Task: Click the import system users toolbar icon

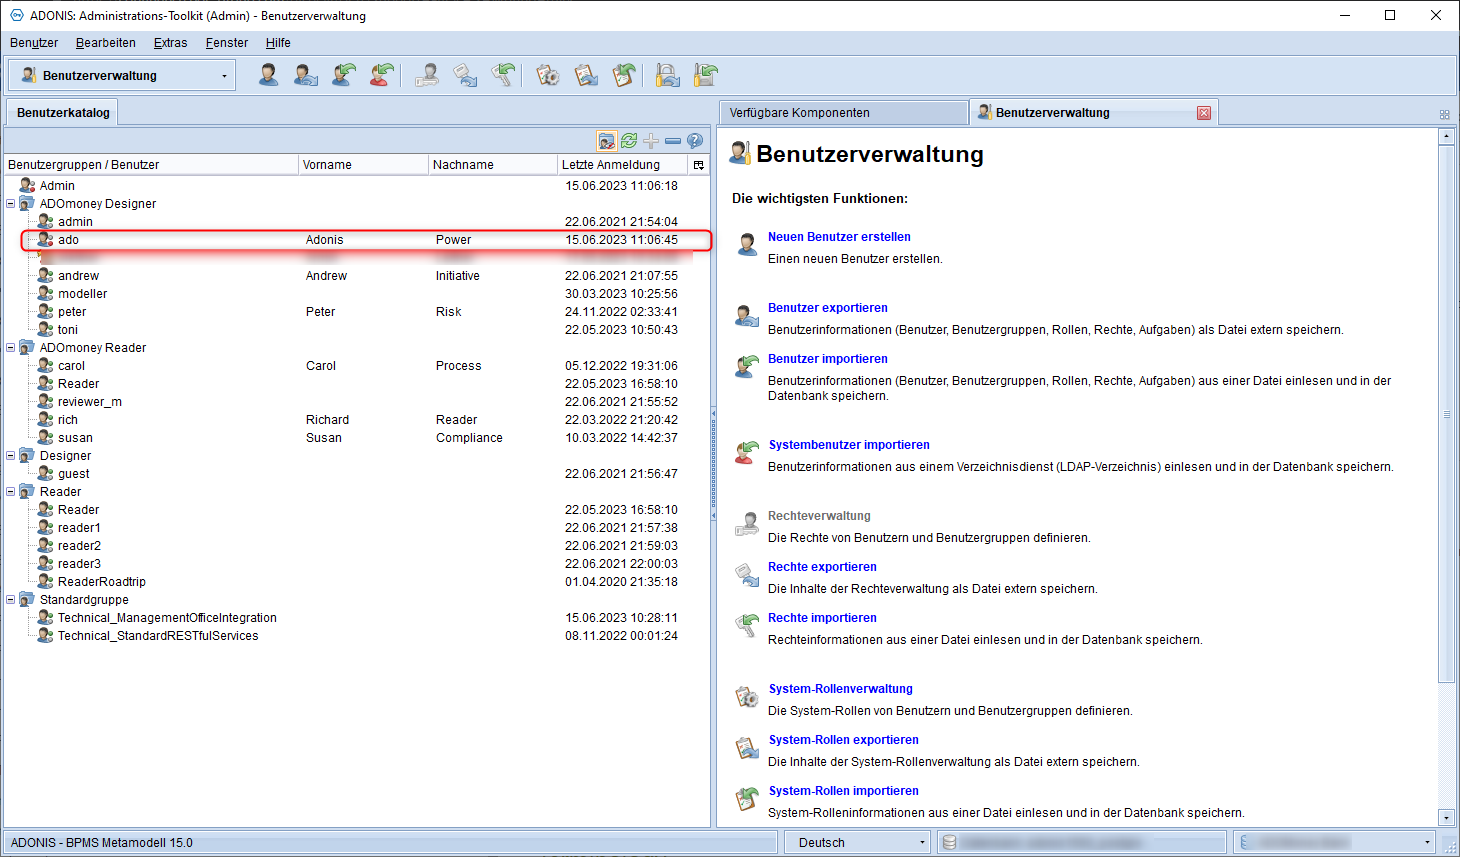Action: point(381,75)
